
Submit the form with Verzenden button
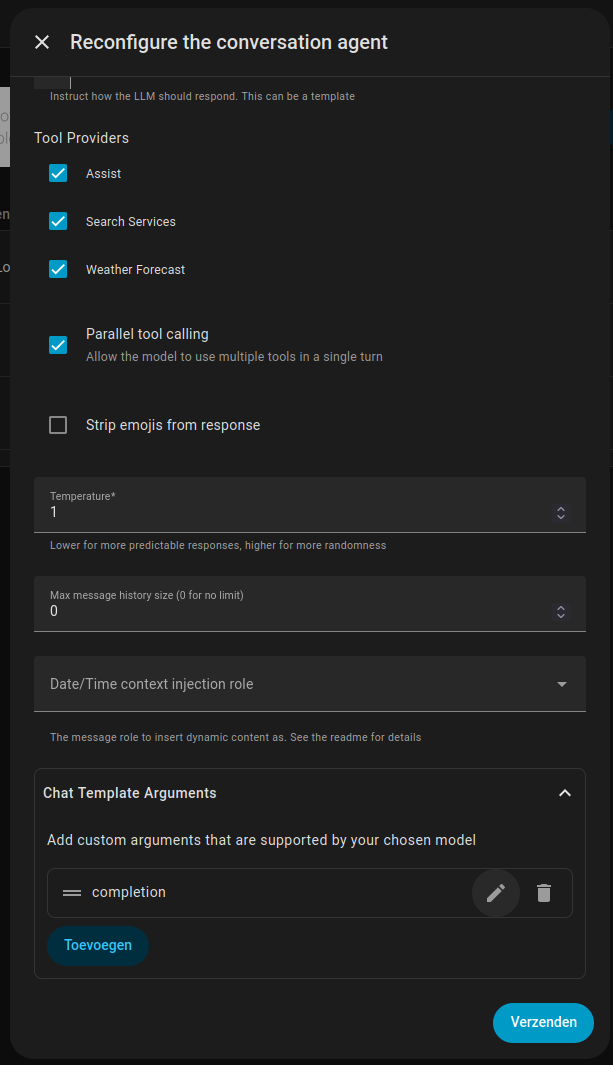coord(543,1022)
